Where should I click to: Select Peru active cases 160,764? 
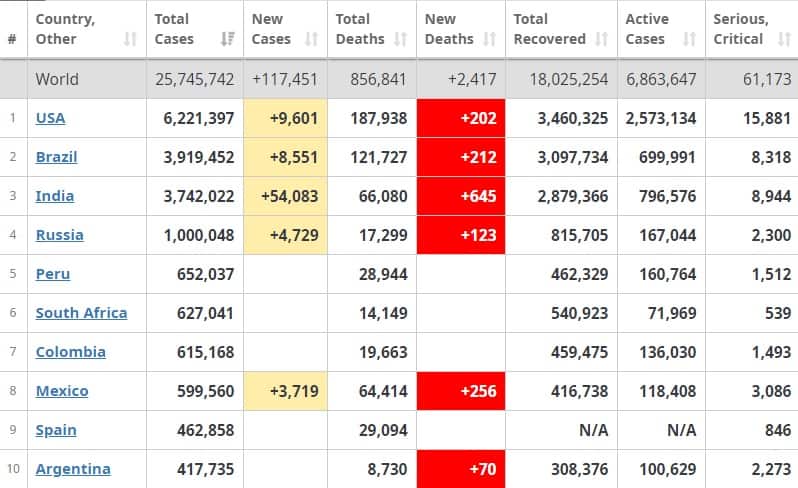point(668,274)
